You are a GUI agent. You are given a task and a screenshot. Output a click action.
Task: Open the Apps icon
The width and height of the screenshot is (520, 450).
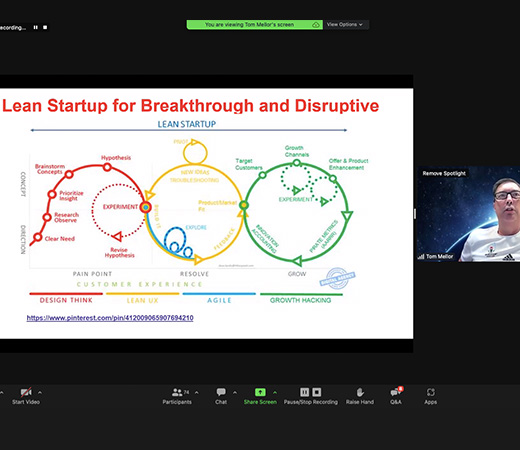point(430,392)
